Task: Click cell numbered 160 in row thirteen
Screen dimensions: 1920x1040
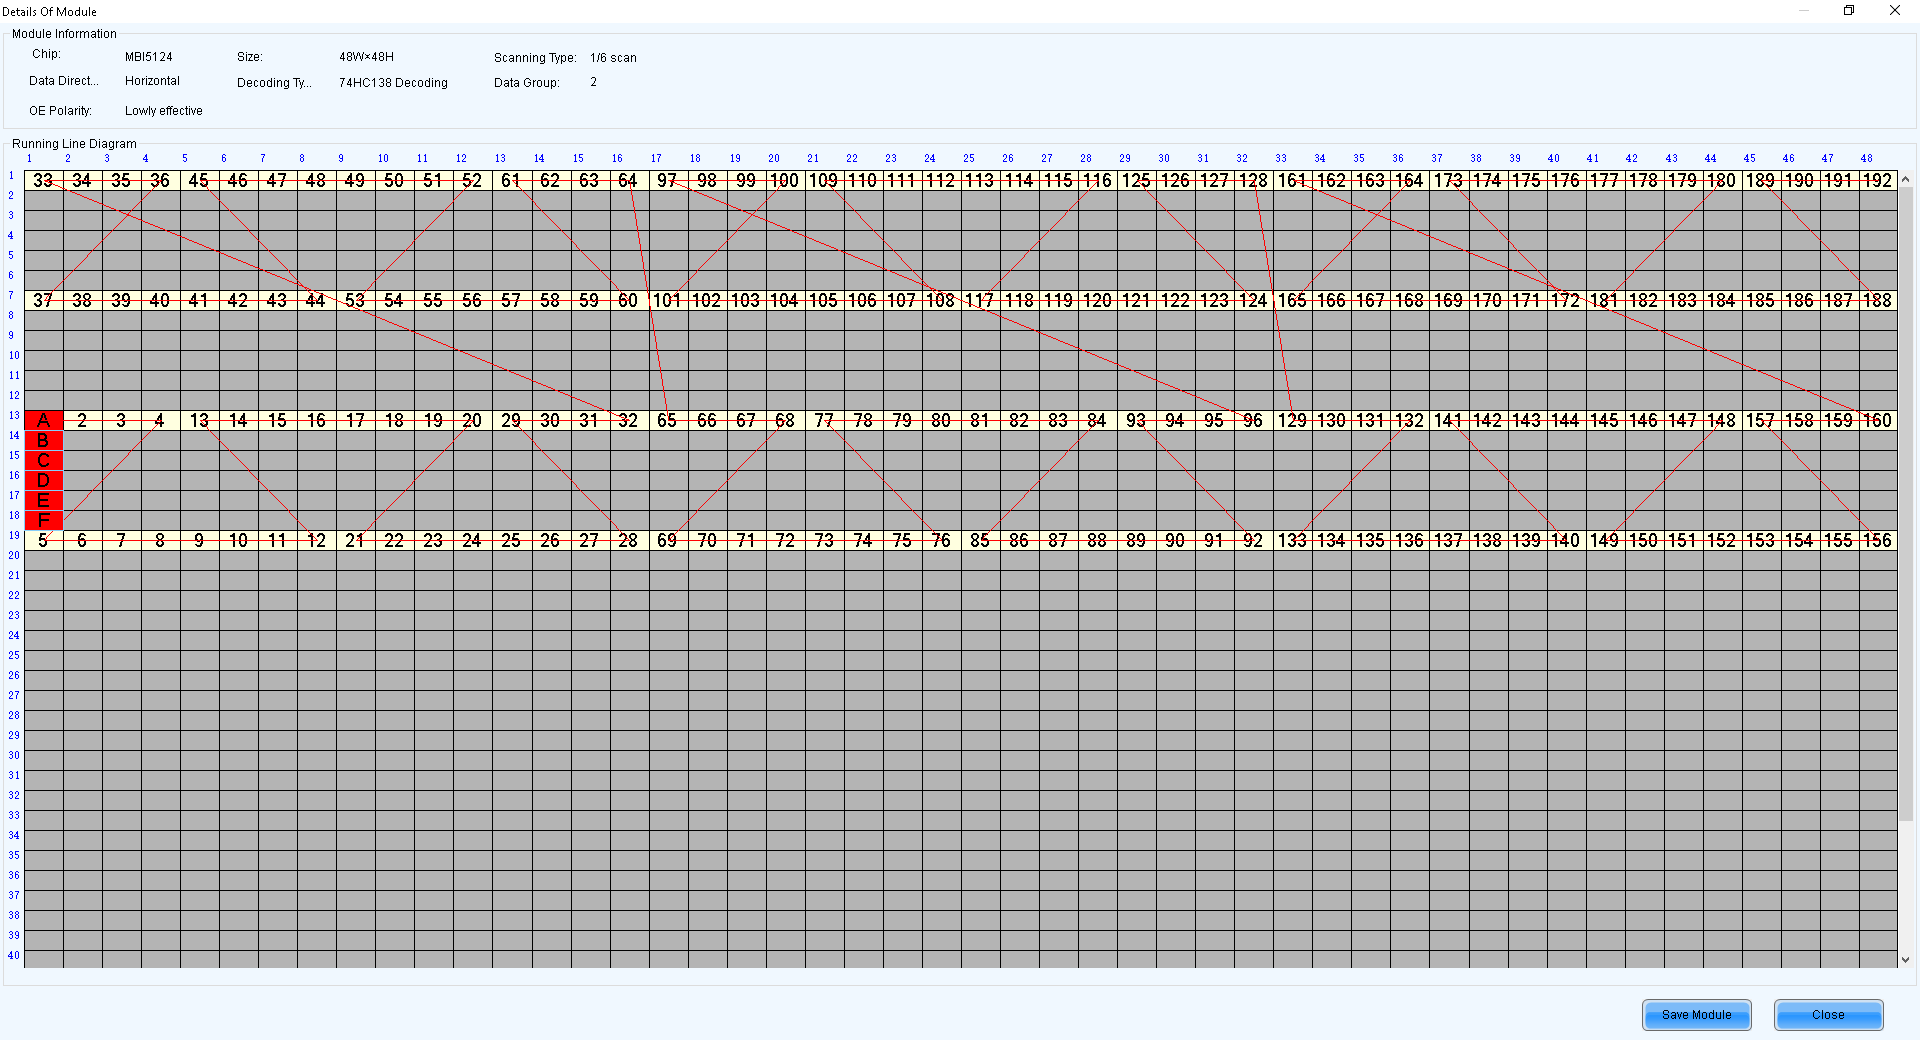Action: click(1878, 420)
